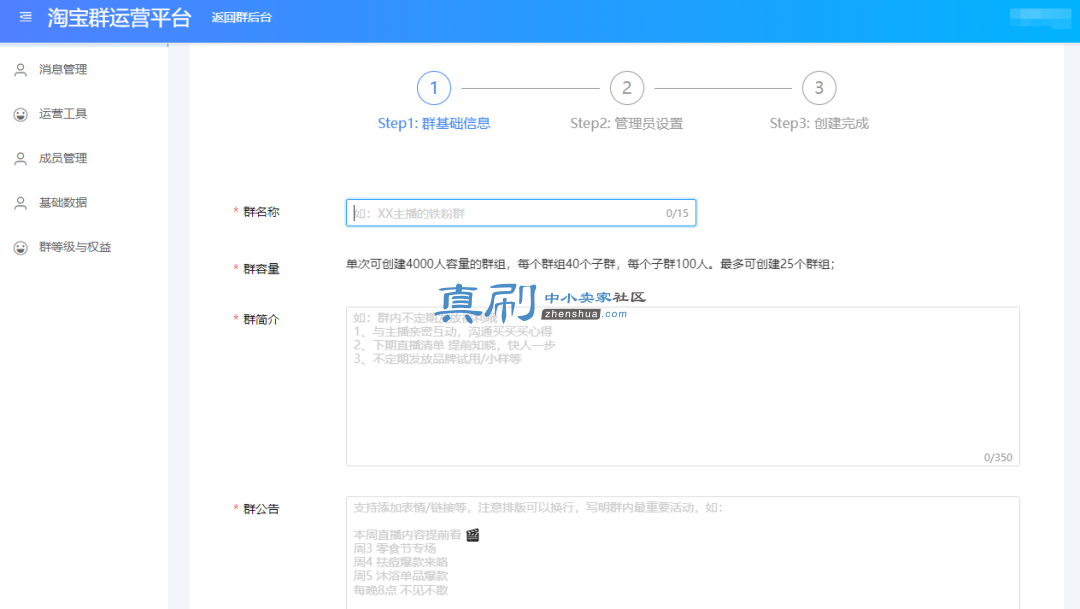Screen dimensions: 1080x609
Task: Click the 0/350 character counter
Action: pos(998,457)
